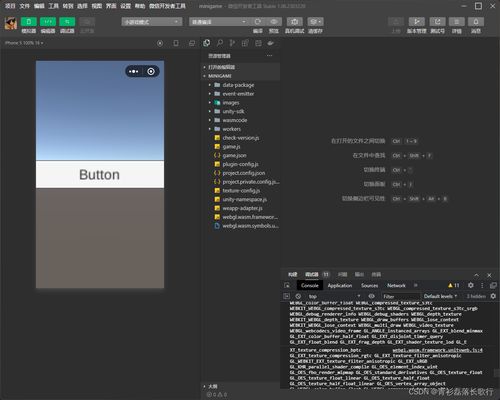Click the console Filter input field
The width and height of the screenshot is (500, 400).
point(400,296)
